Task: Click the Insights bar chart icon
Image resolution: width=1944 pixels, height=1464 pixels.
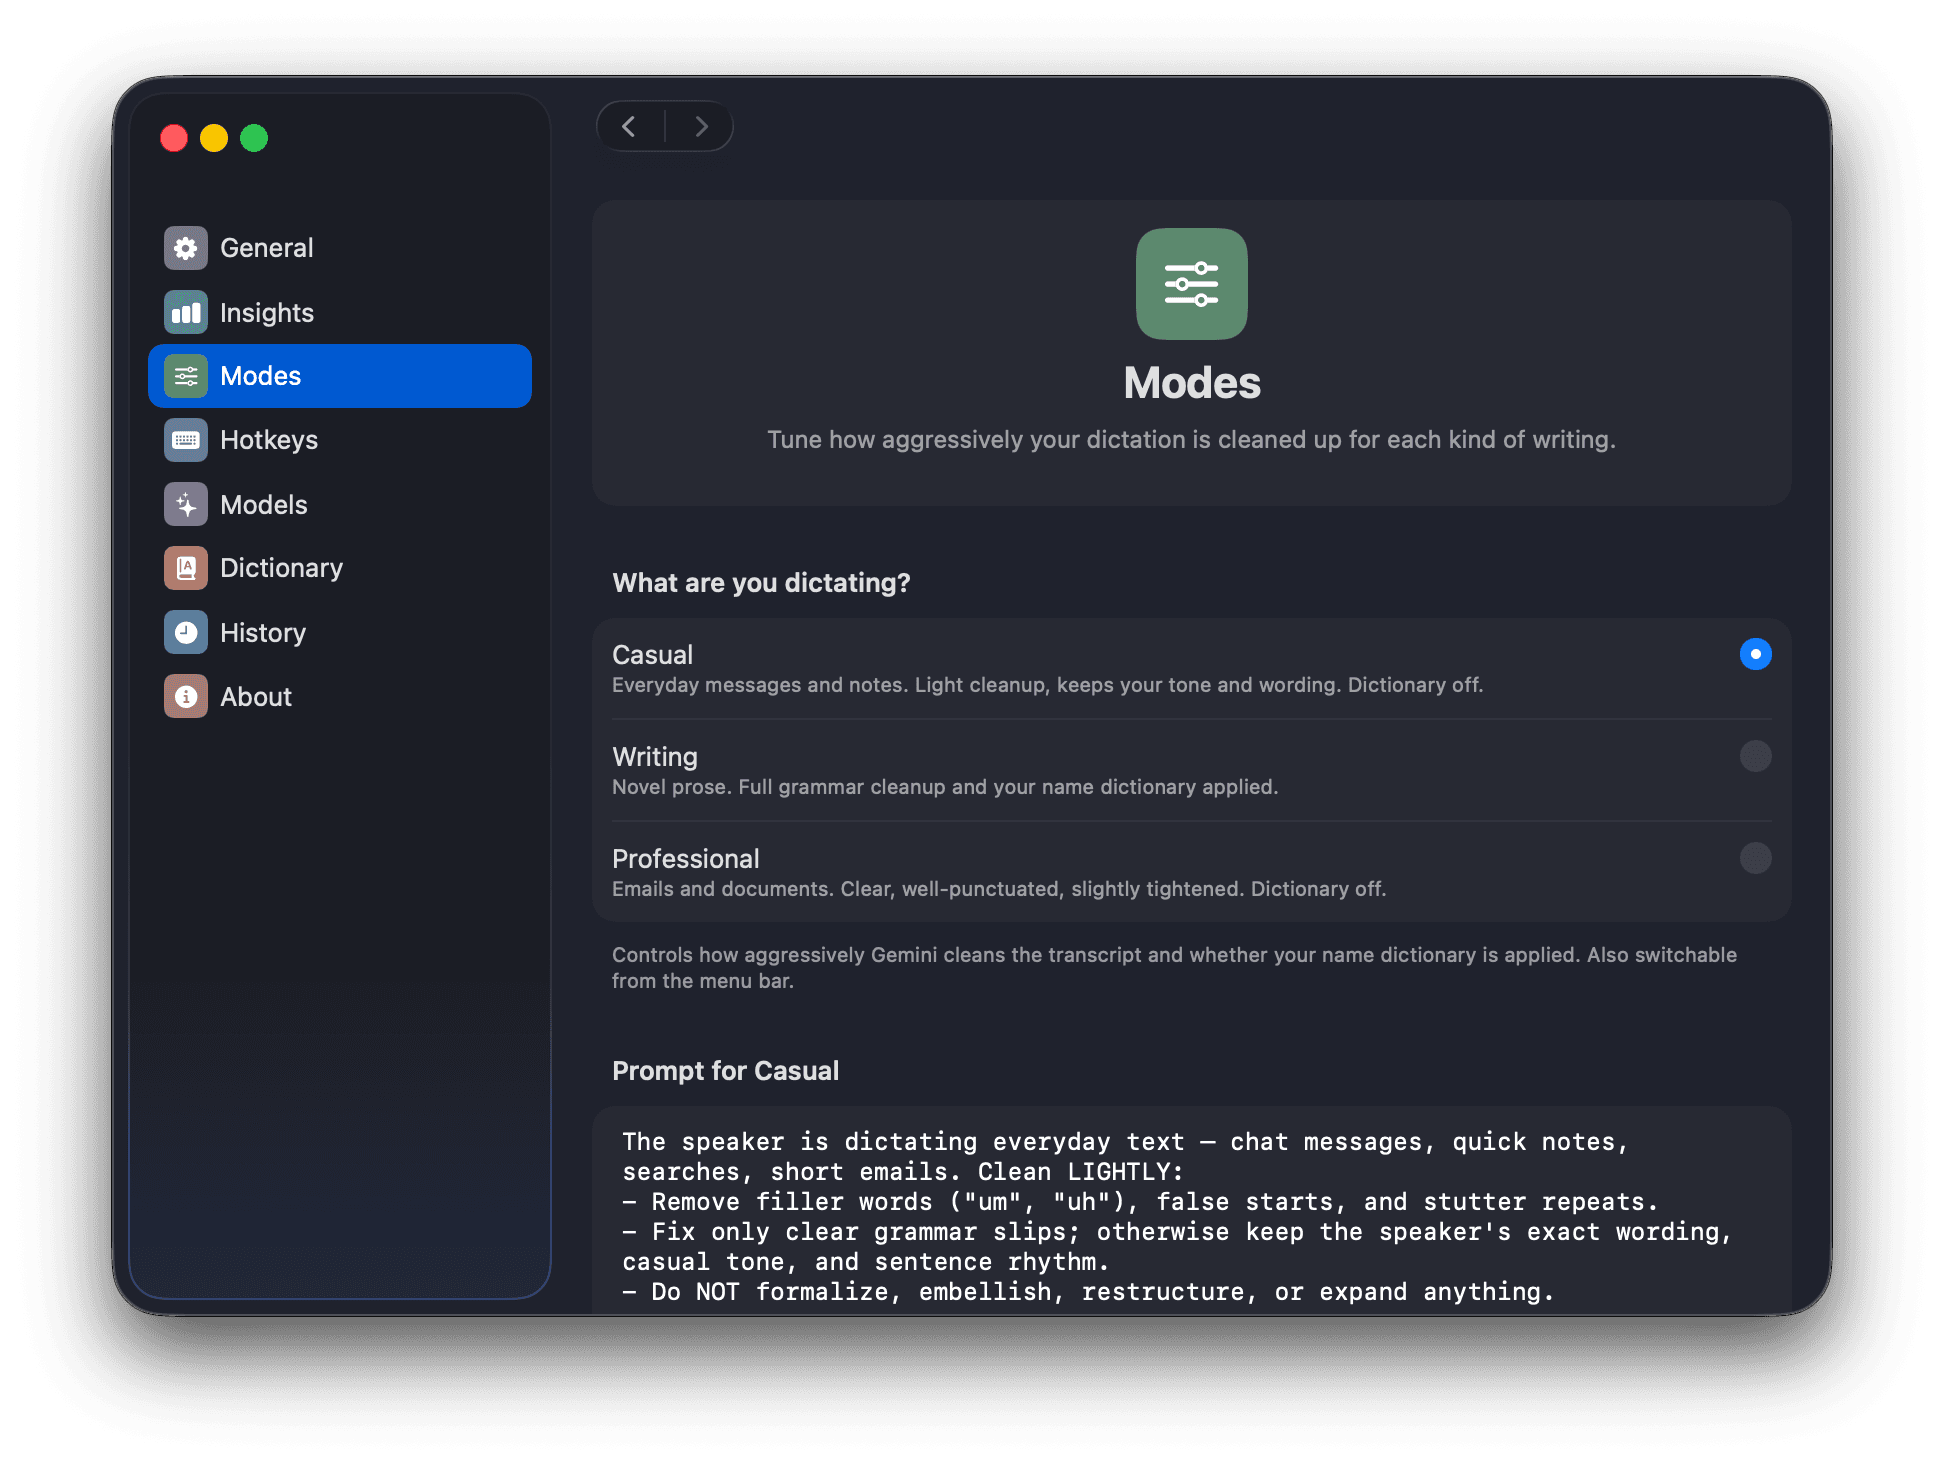Action: (186, 312)
